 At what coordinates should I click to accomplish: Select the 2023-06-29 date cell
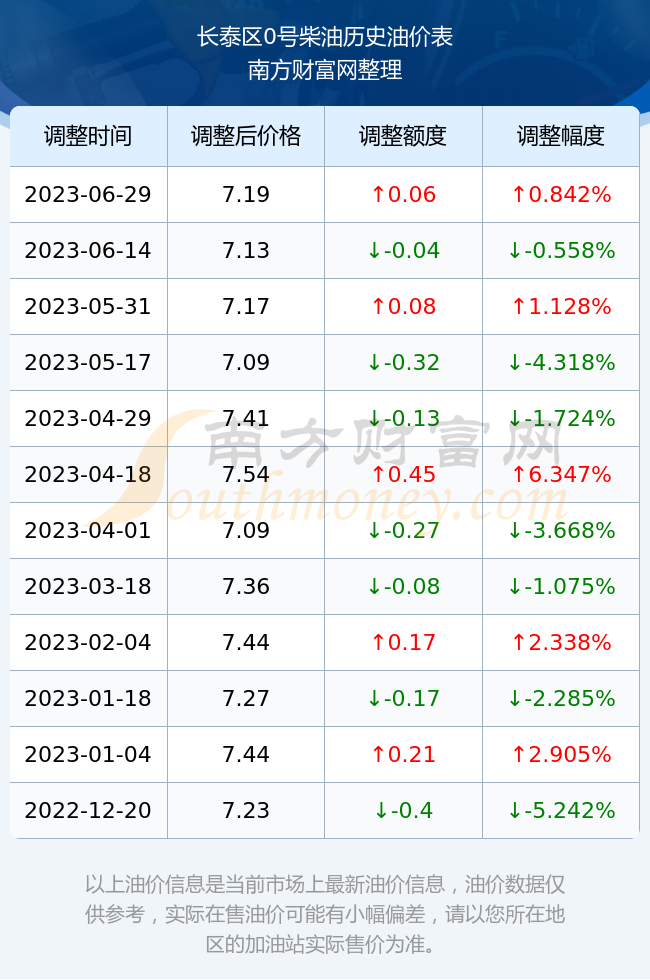(88, 194)
